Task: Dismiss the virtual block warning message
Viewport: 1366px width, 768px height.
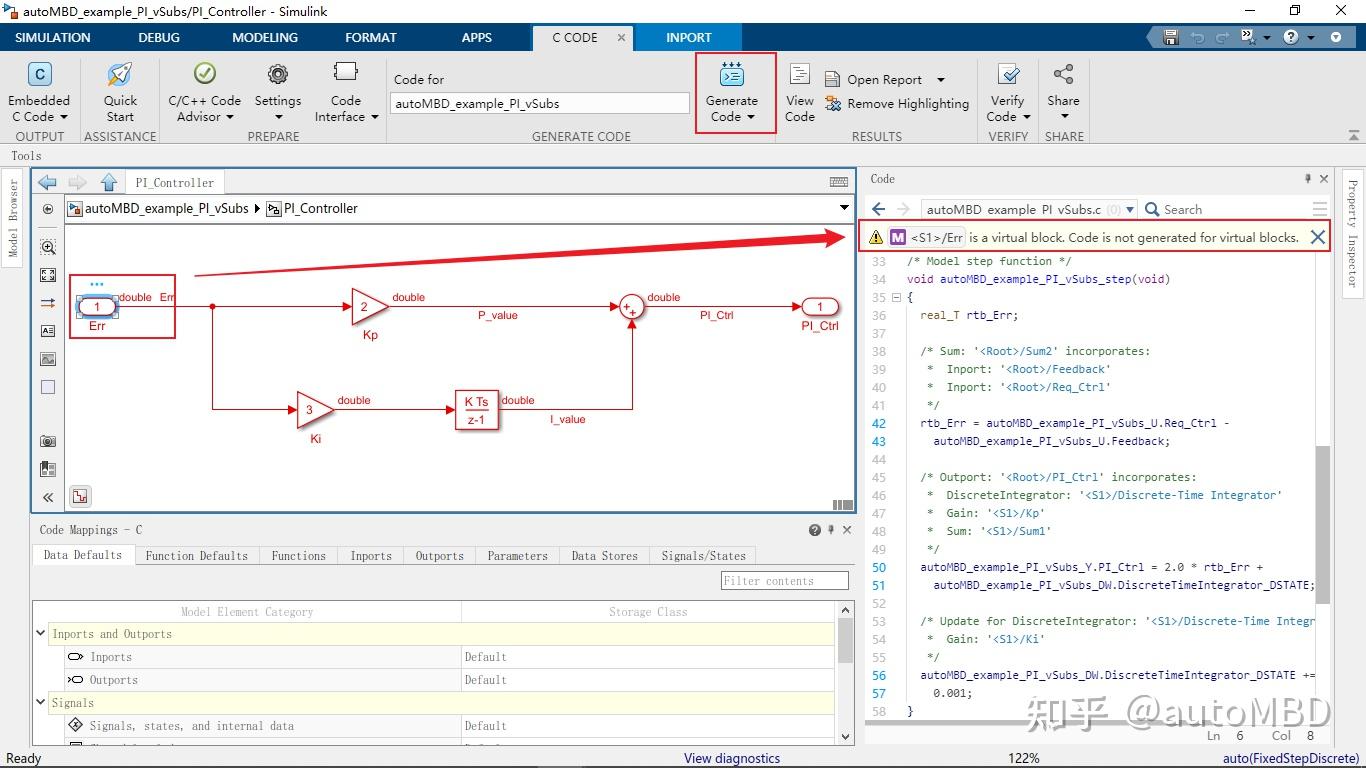Action: pos(1317,237)
